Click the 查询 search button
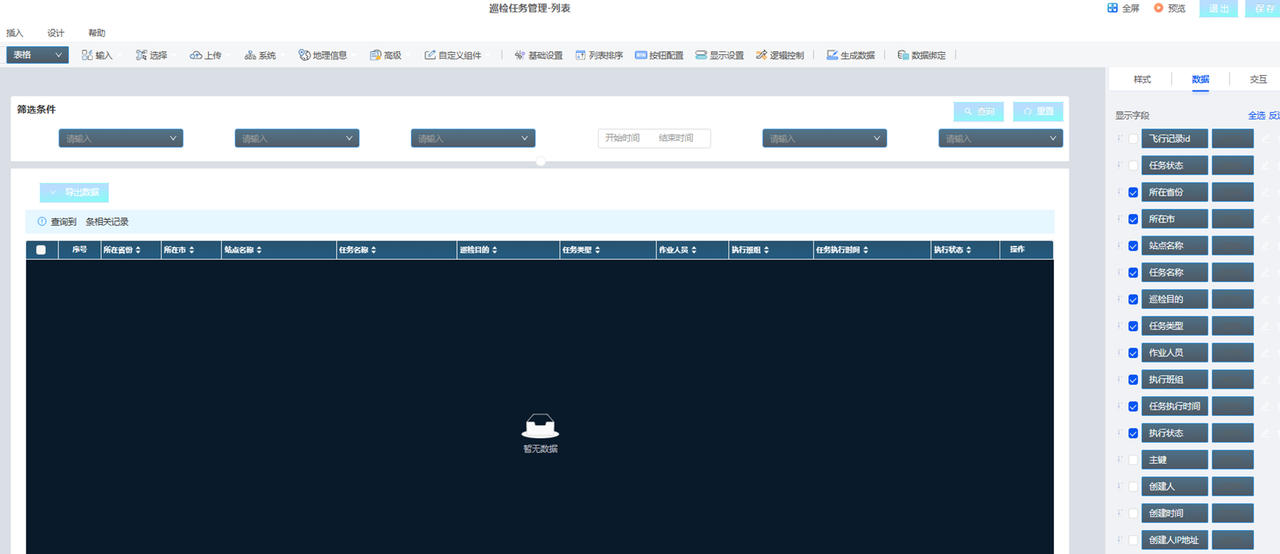The image size is (1280, 554). click(x=979, y=111)
